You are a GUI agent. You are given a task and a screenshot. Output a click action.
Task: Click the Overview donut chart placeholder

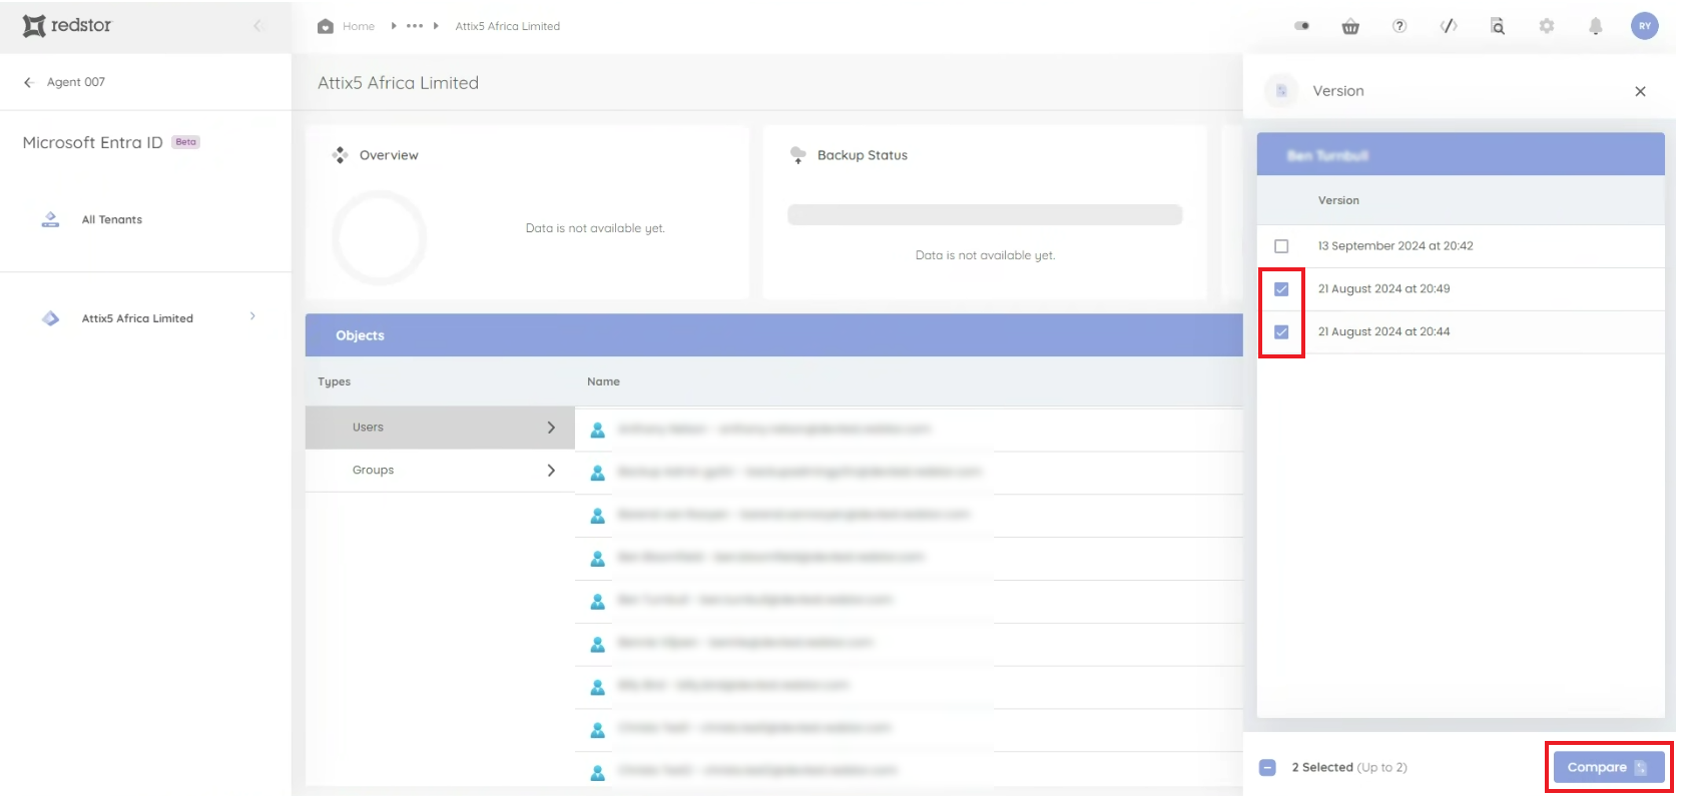coord(379,238)
